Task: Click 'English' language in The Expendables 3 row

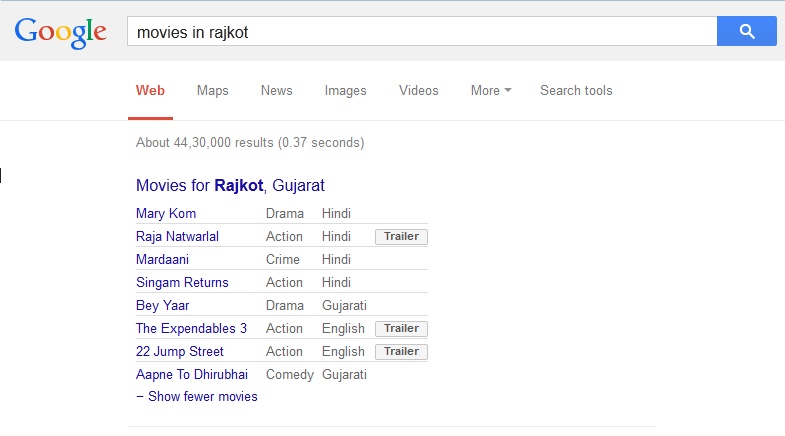Action: tap(343, 329)
